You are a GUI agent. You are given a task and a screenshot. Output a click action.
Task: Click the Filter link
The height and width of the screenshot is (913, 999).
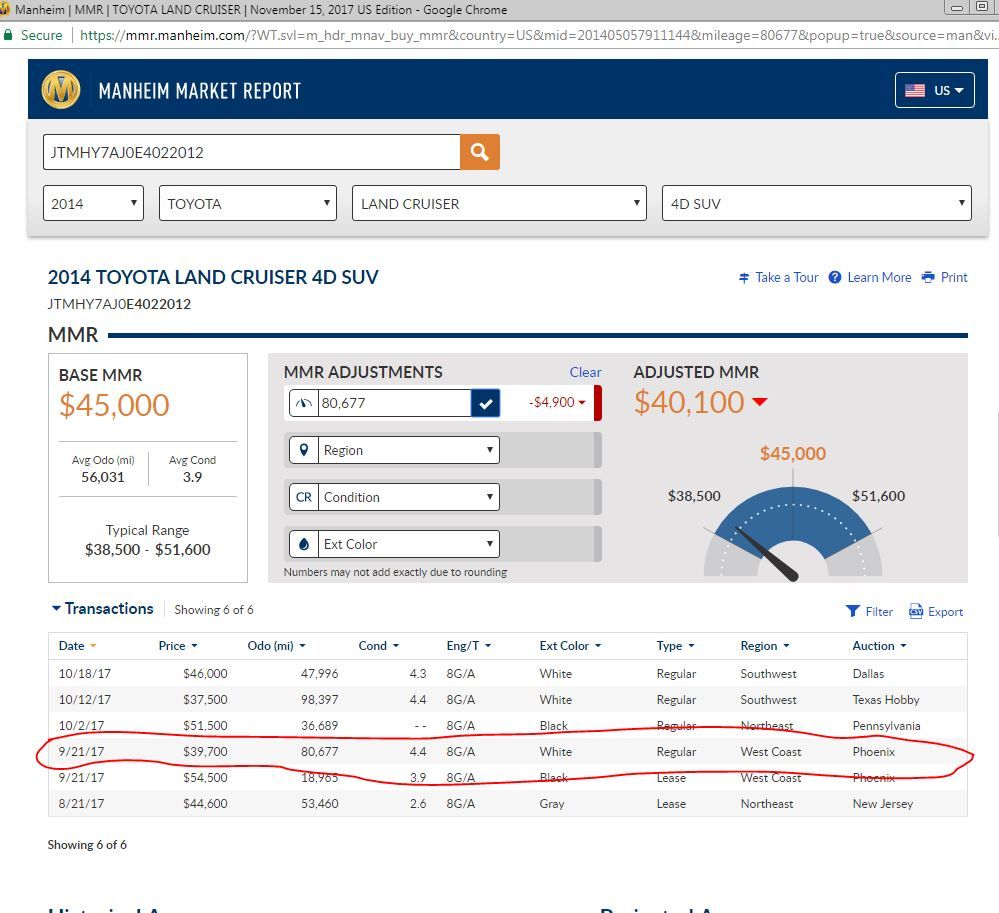[x=879, y=612]
